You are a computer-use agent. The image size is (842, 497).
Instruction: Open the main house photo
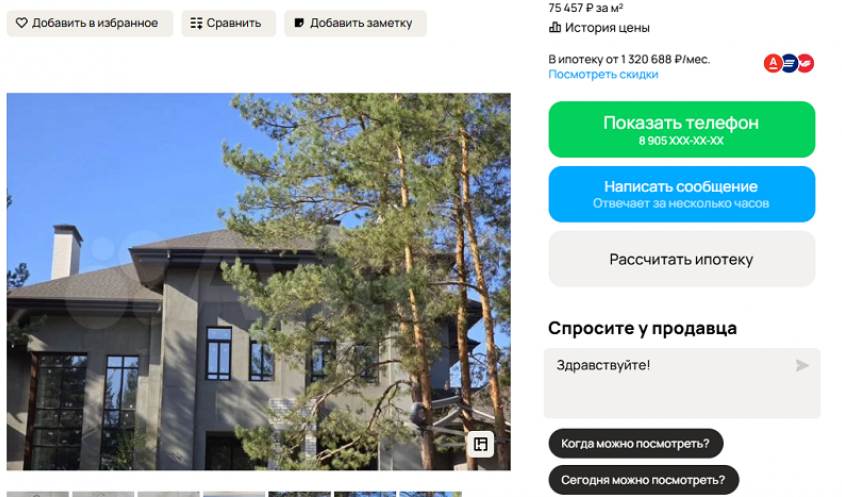pyautogui.click(x=258, y=281)
